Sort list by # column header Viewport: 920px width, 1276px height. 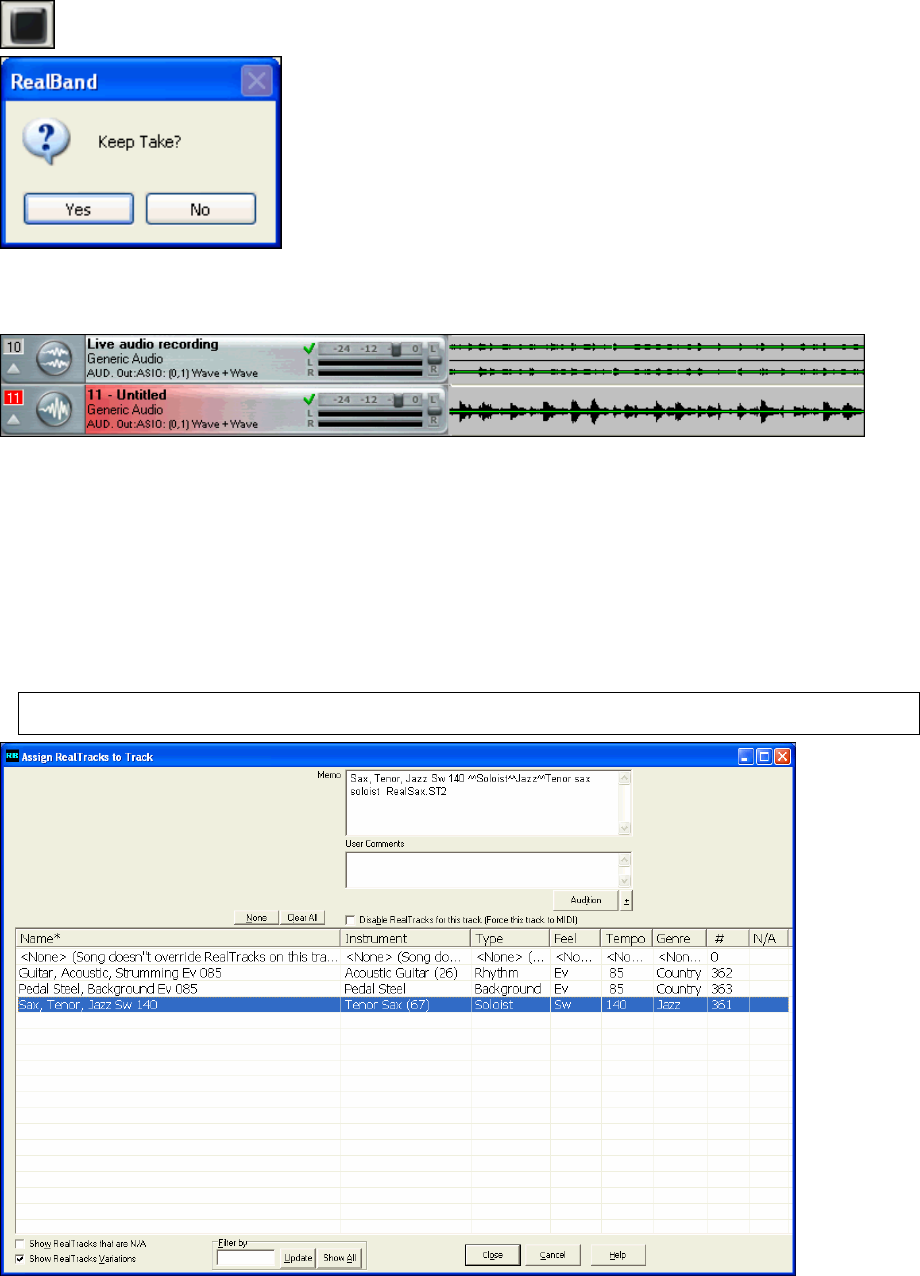pos(728,938)
